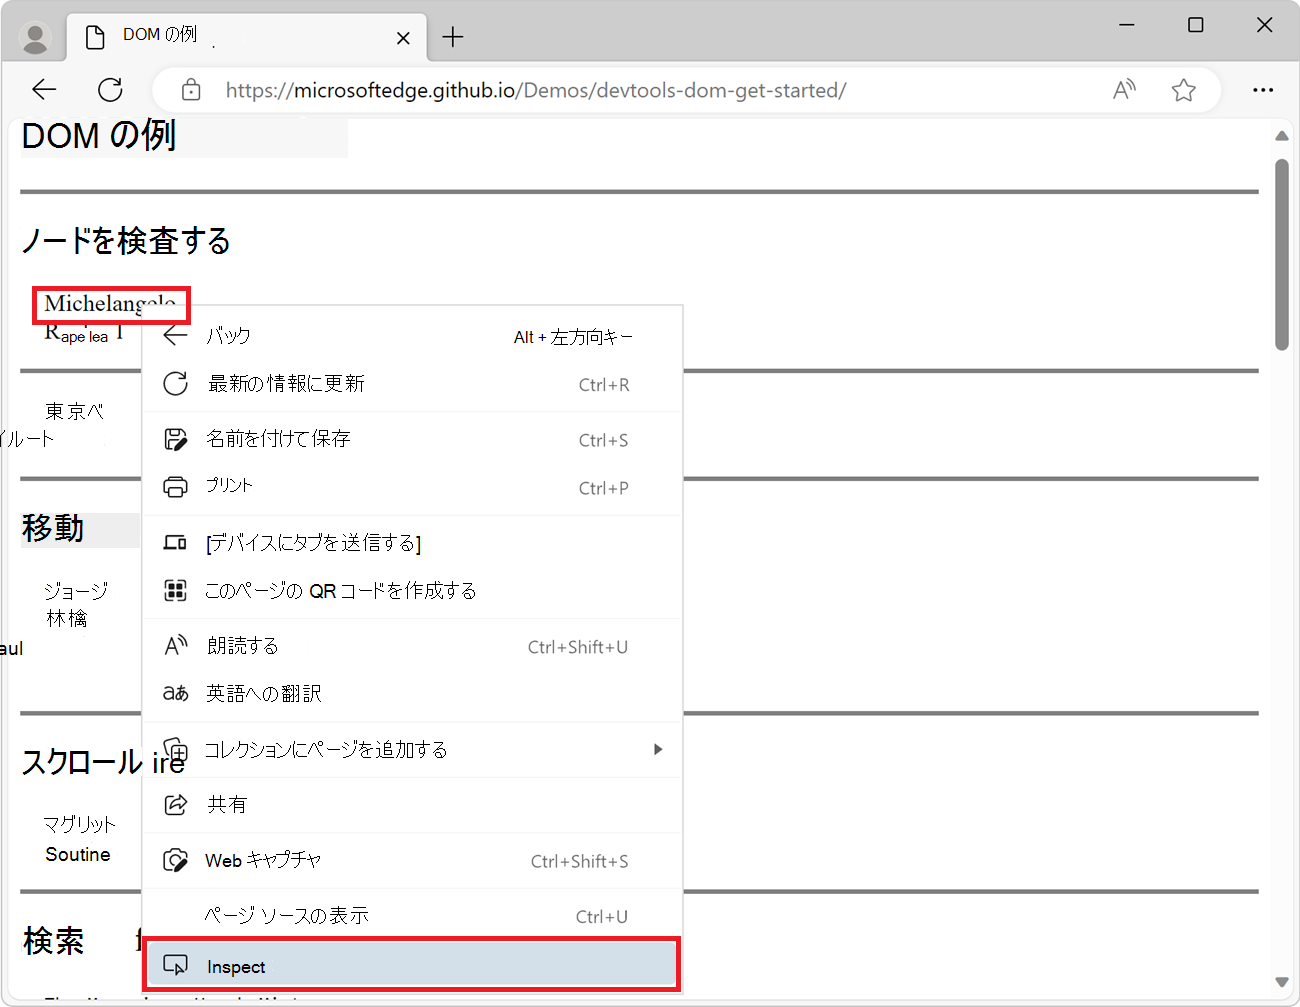The height and width of the screenshot is (1007, 1300).
Task: Choose デバイスにタブを送信する menu entry
Action: click(x=412, y=543)
